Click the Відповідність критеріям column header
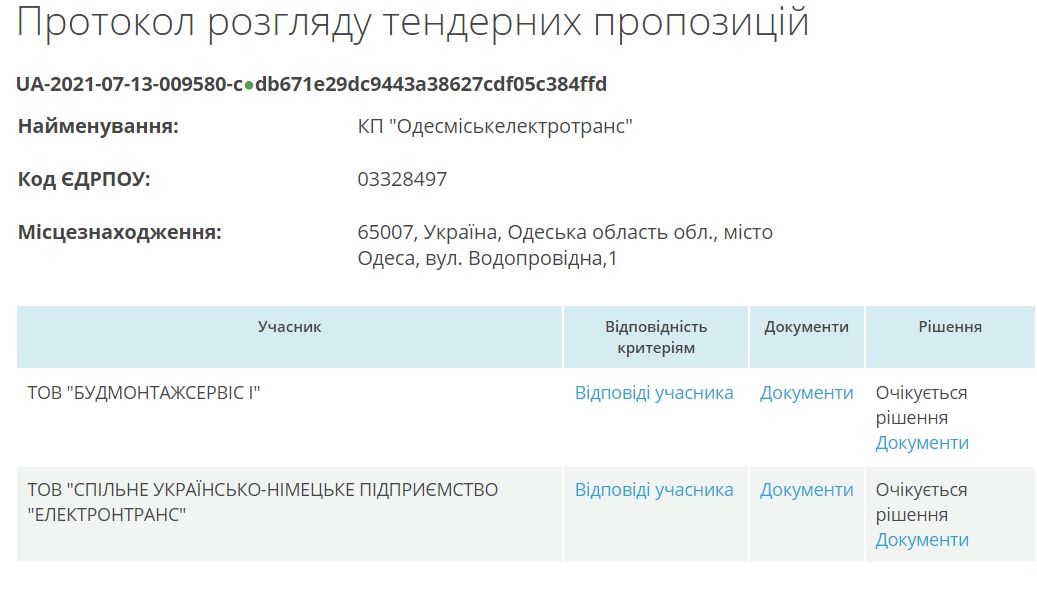1037x603 pixels. 656,337
